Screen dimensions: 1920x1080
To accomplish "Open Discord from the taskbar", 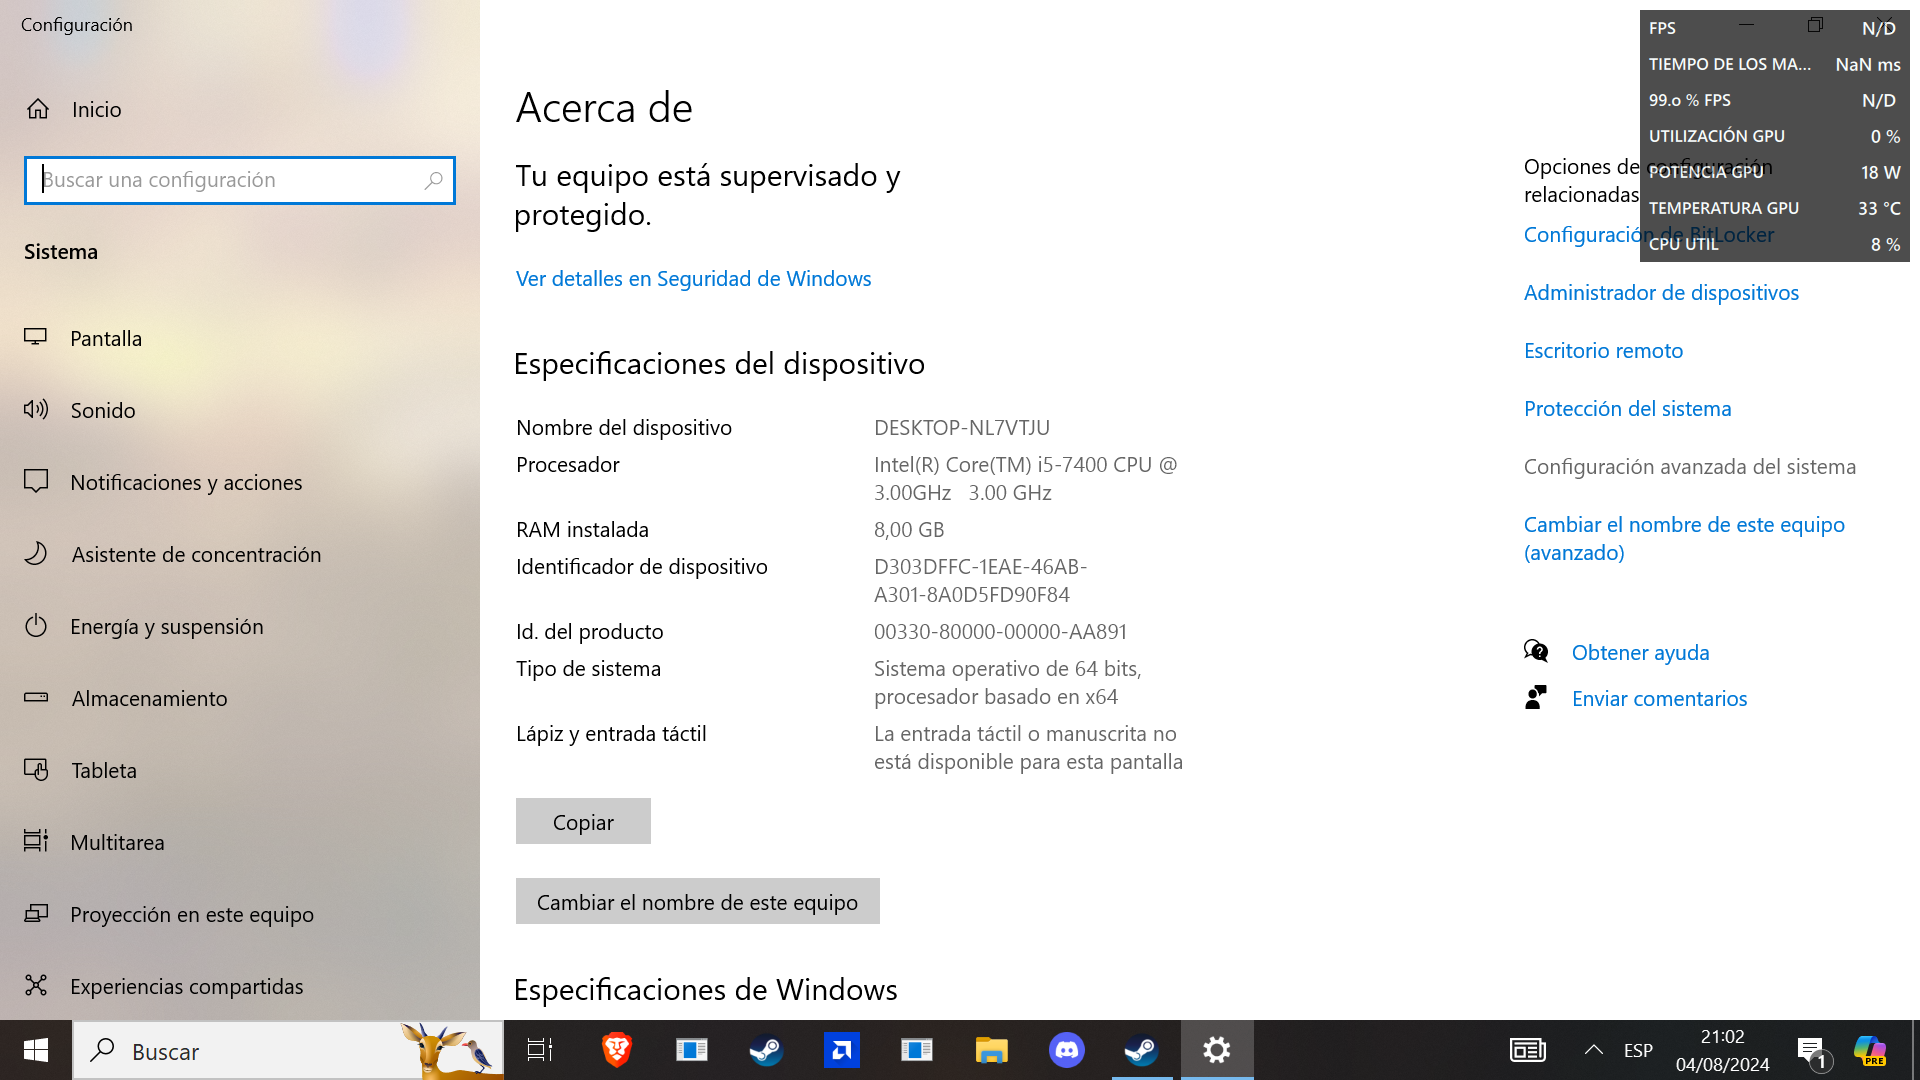I will click(1066, 1050).
